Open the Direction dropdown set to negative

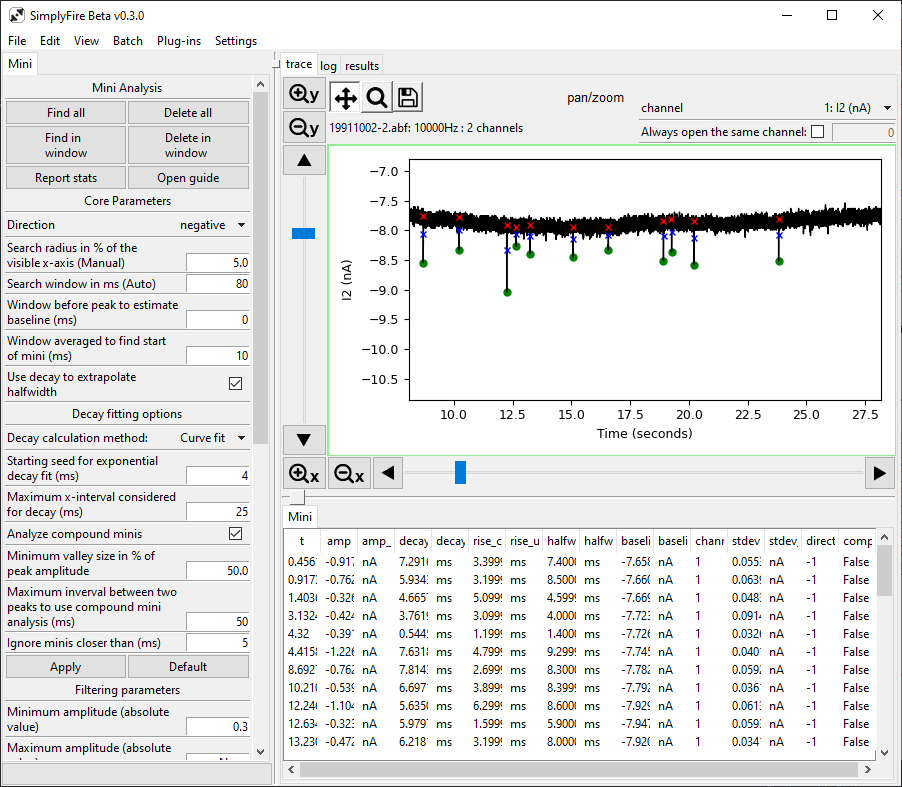click(x=213, y=225)
